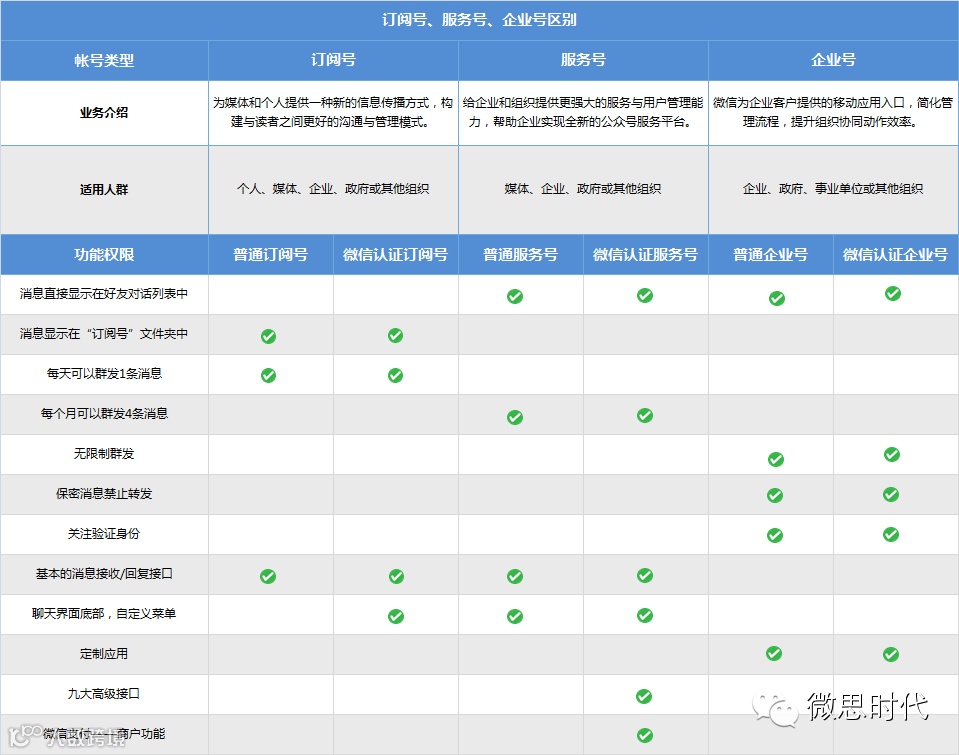This screenshot has height=755, width=959.
Task: Click 微信认证订阅号 checkmark in 自定义菜单 row
Action: [396, 616]
